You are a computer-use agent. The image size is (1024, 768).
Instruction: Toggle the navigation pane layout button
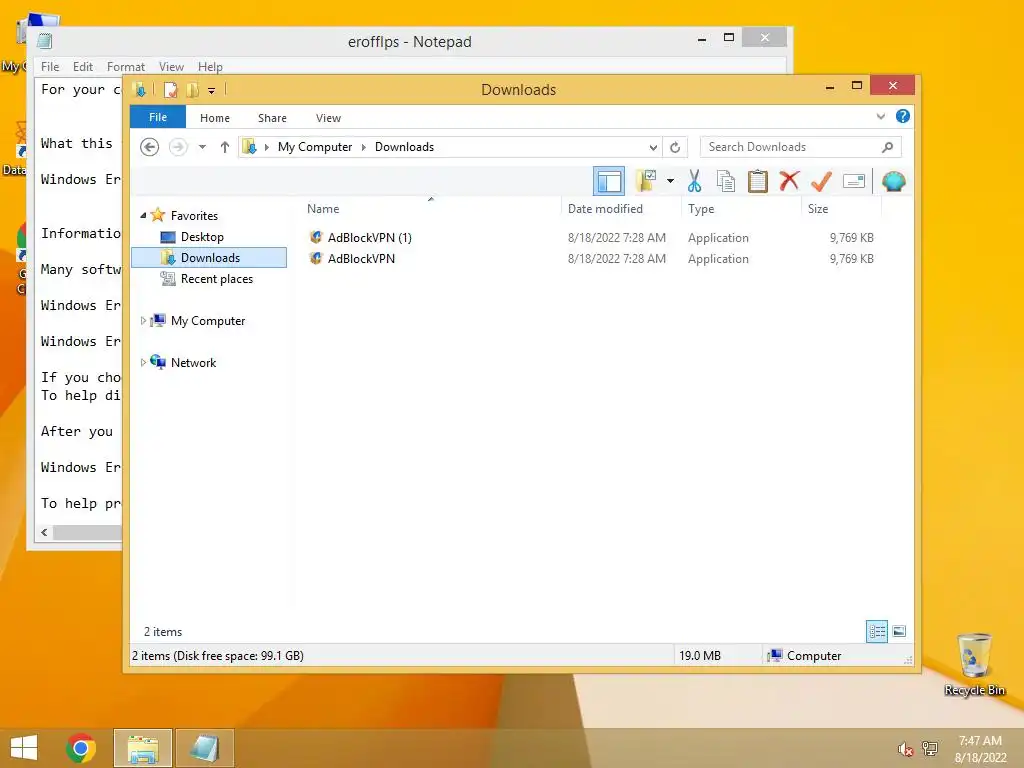pyautogui.click(x=609, y=182)
